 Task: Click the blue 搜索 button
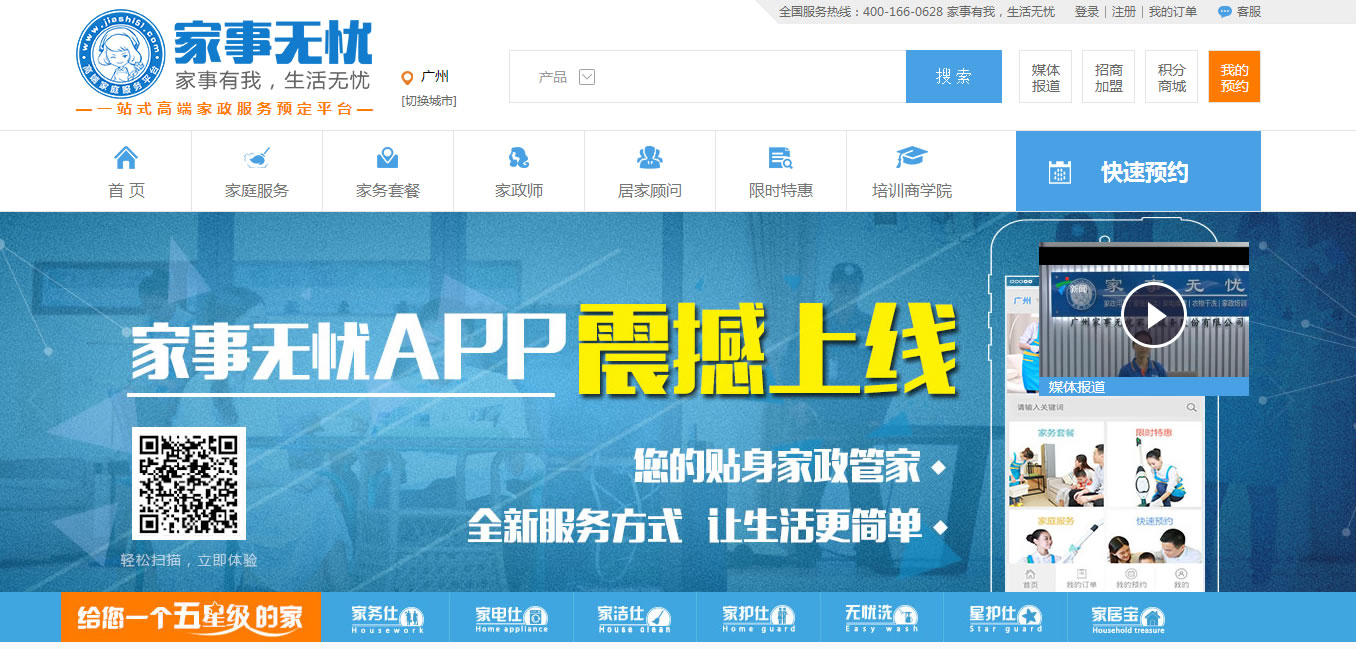(x=954, y=77)
